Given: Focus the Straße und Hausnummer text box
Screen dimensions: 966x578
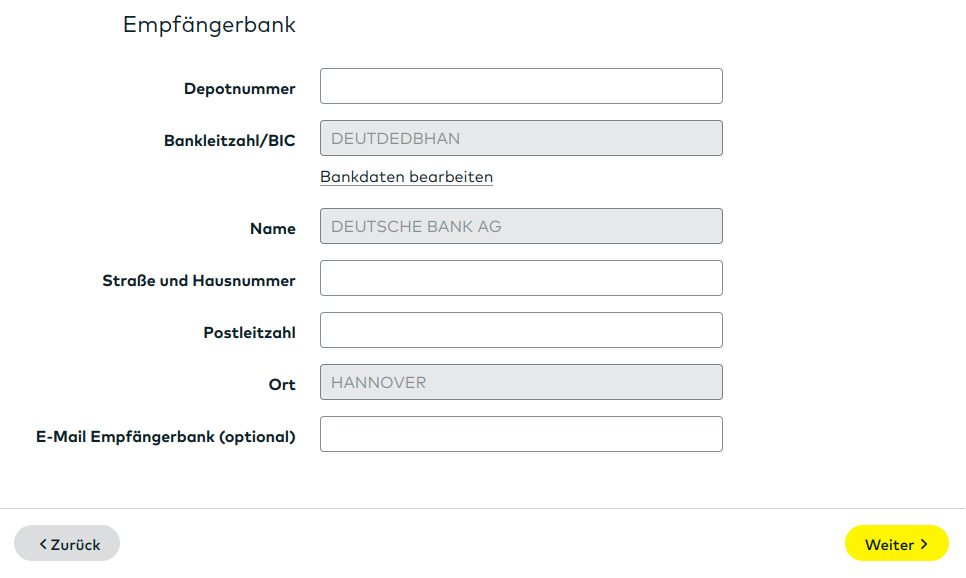Looking at the screenshot, I should point(521,278).
